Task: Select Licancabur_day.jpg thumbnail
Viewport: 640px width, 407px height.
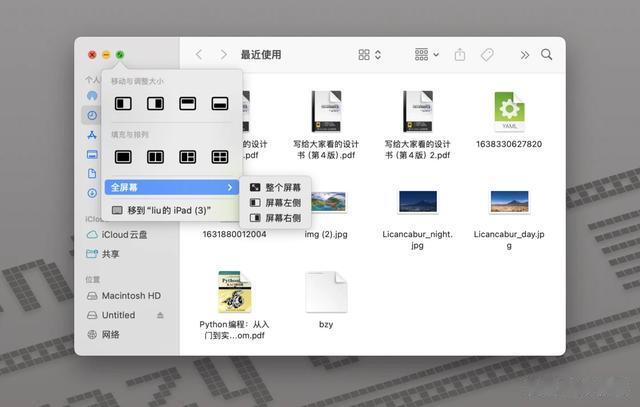Action: (509, 202)
